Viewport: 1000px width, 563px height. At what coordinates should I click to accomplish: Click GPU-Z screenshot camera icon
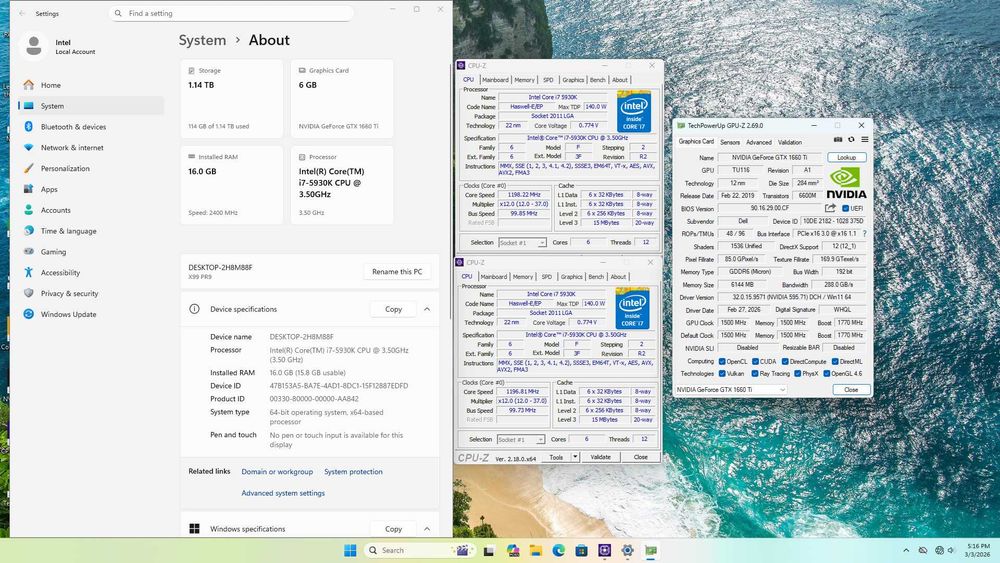click(x=838, y=140)
